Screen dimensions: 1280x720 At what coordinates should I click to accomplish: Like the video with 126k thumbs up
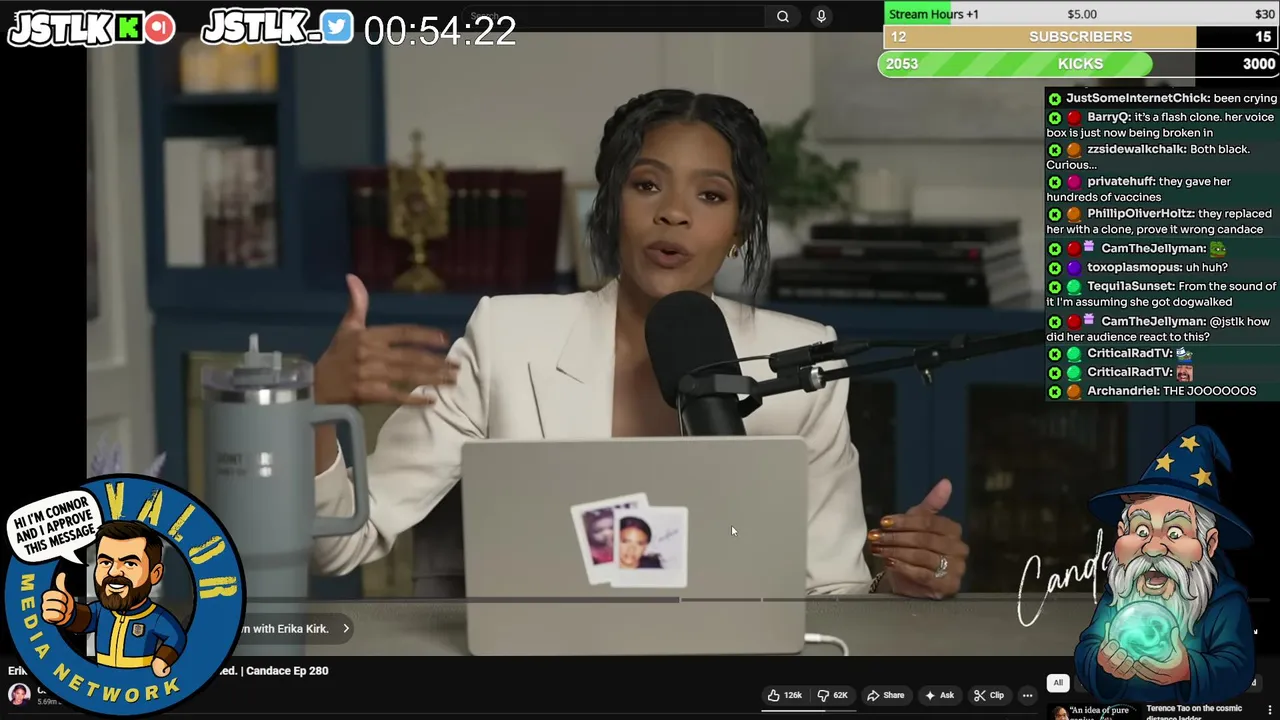pyautogui.click(x=786, y=695)
